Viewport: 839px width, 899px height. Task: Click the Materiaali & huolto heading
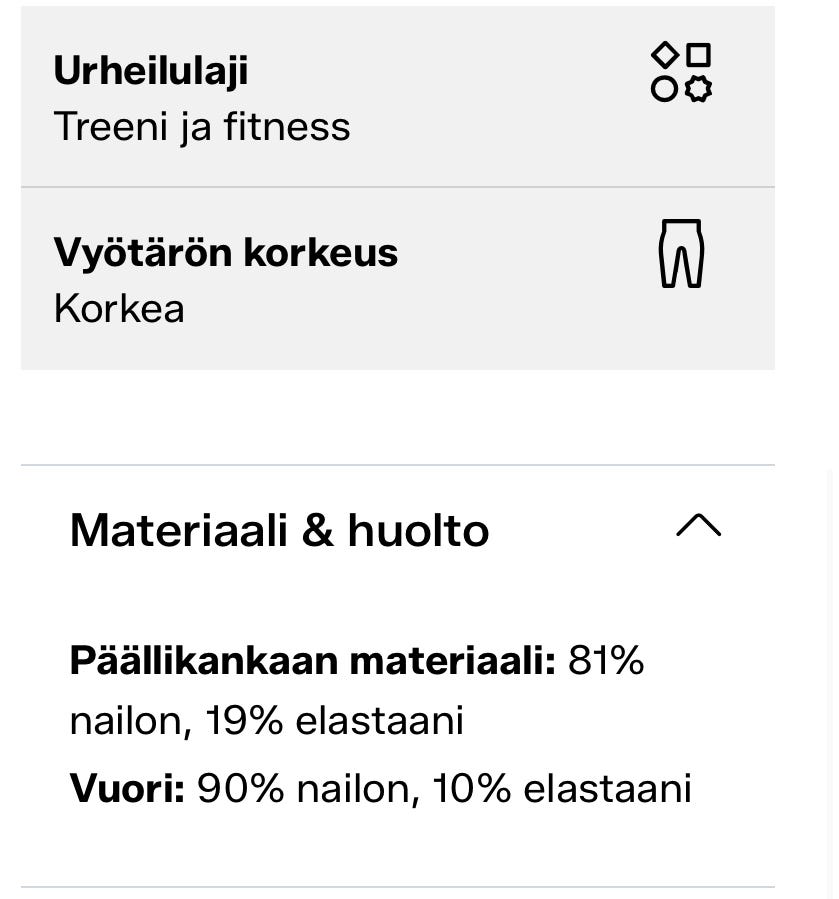coord(279,530)
